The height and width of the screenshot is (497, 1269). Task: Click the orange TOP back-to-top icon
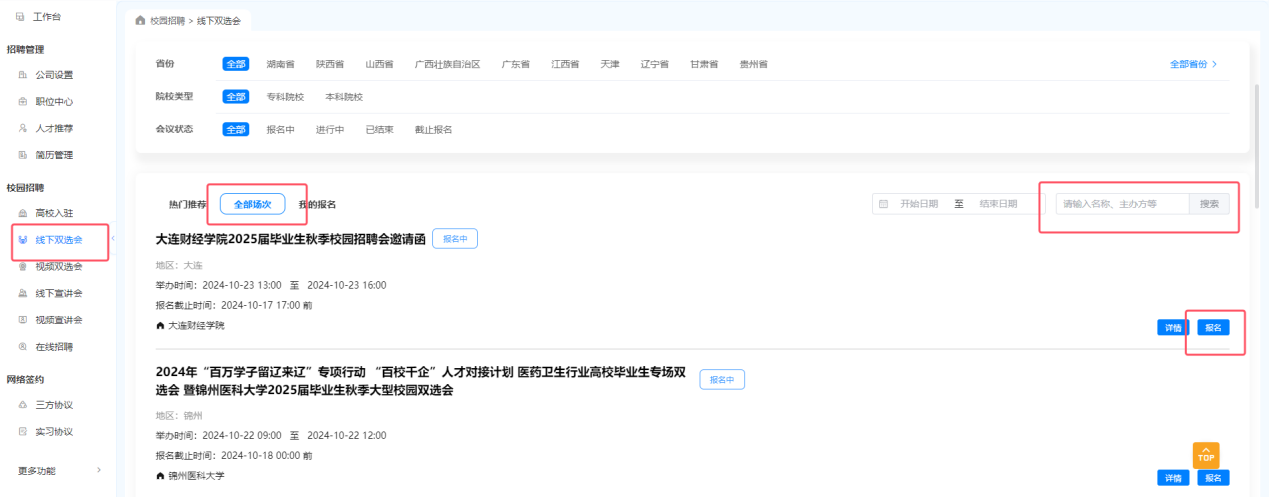click(x=1205, y=455)
